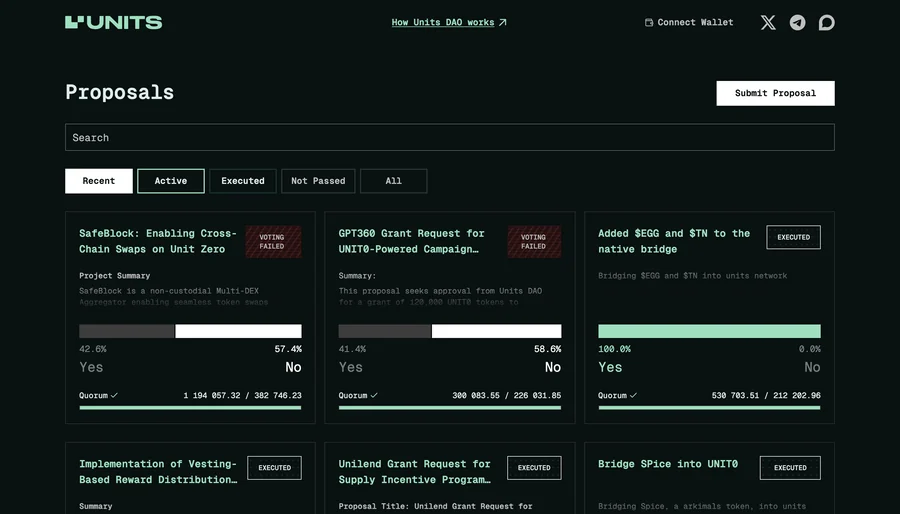Click Voting Failed badge on GPT360 card
Screen dimensions: 900x514
point(534,242)
